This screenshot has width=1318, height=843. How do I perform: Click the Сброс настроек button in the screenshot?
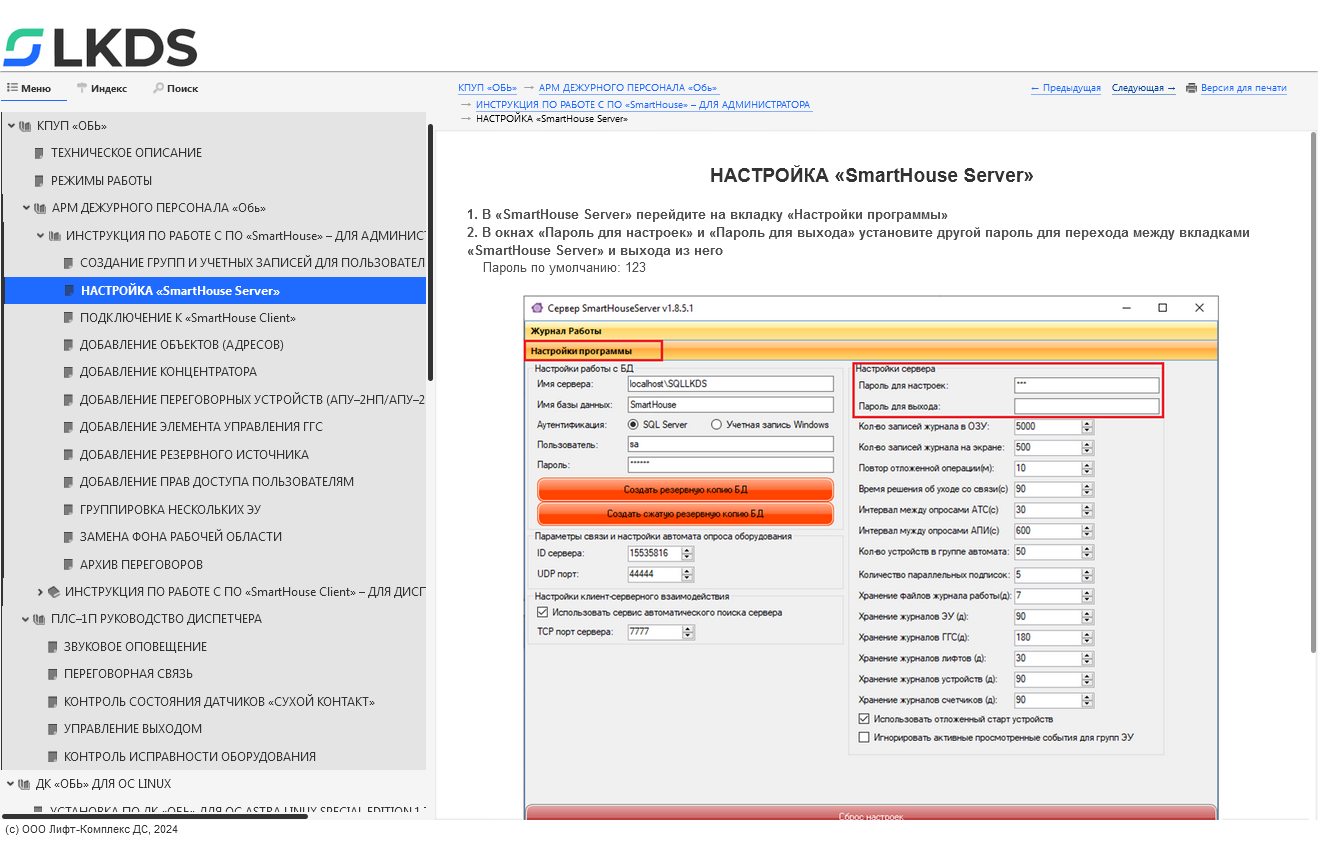coord(871,814)
